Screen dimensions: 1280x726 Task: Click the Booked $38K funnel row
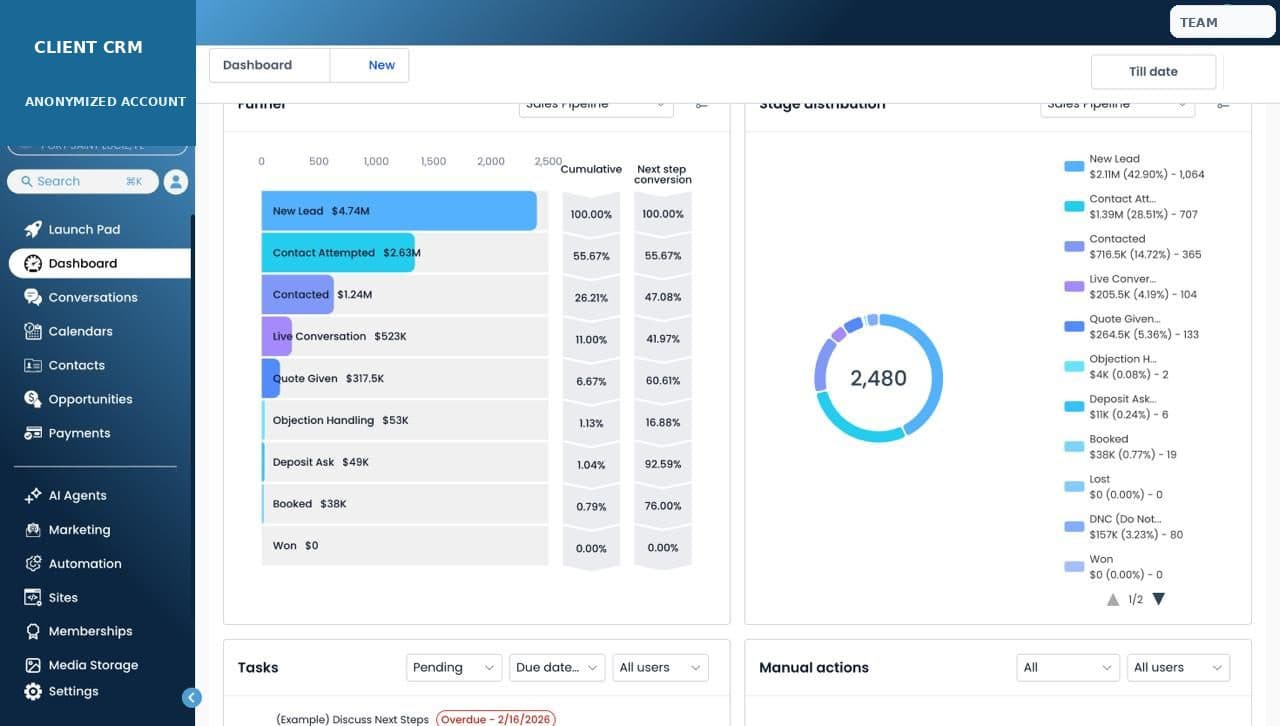click(x=405, y=504)
